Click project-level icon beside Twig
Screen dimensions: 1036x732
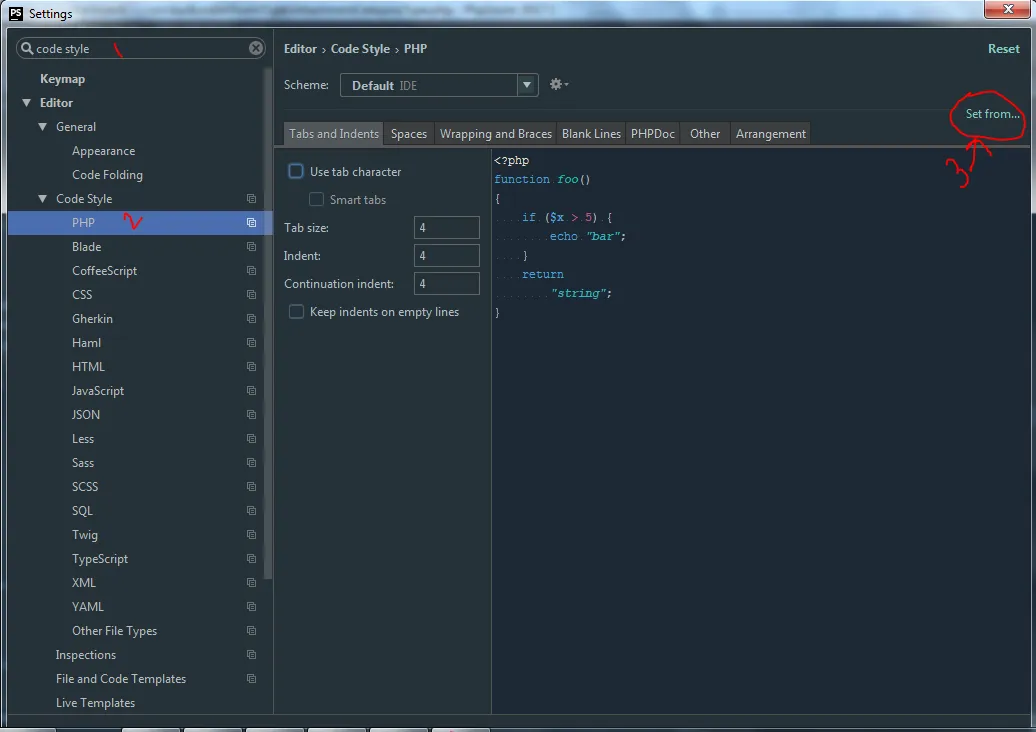[251, 534]
